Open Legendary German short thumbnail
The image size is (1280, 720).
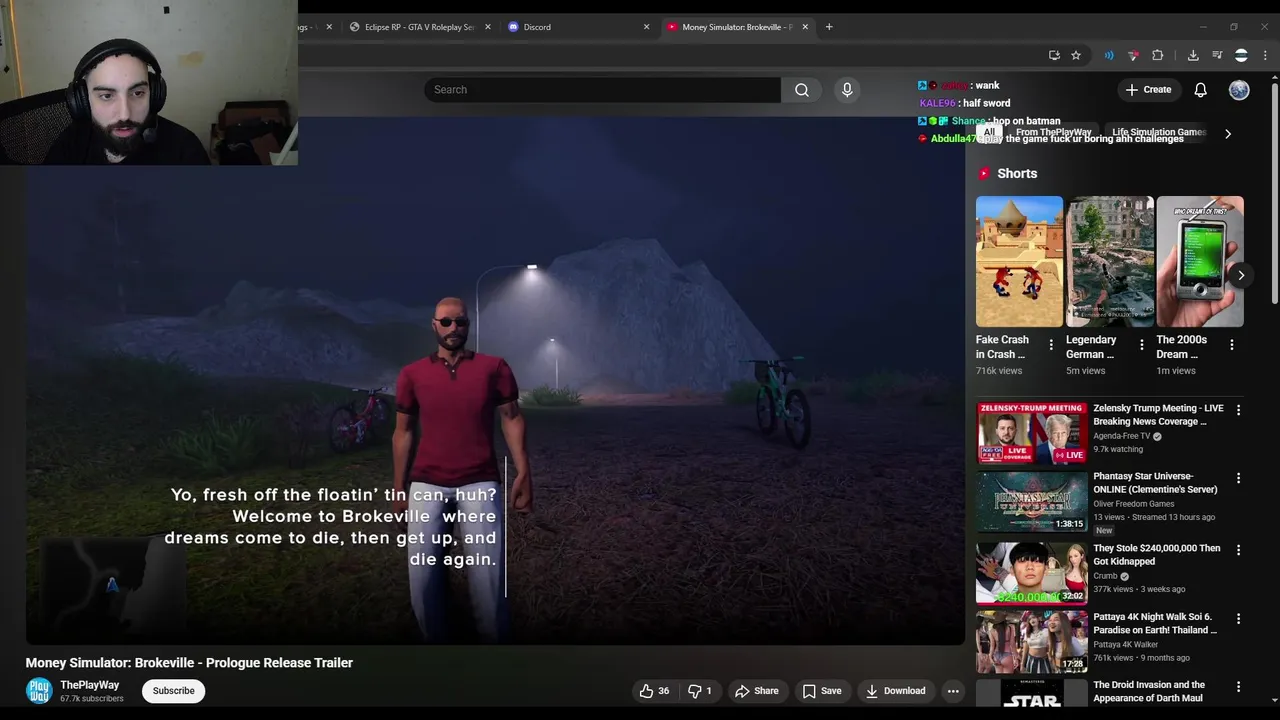(x=1109, y=262)
